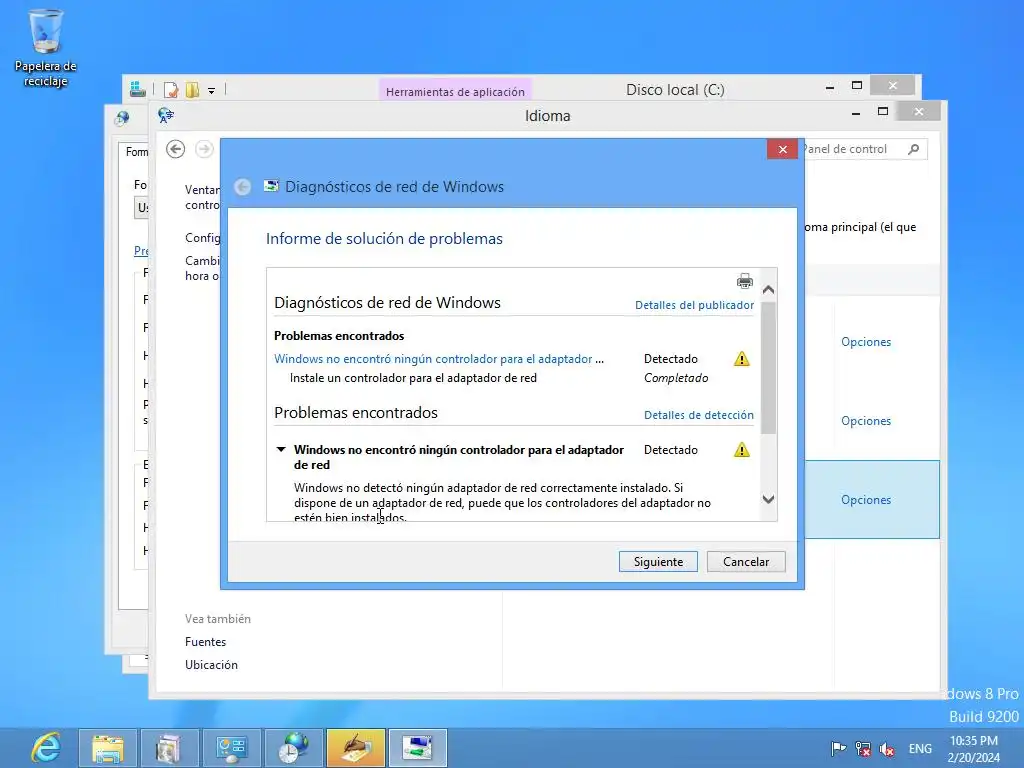Screen dimensions: 1024x768
Task: Go back in the Idioma window
Action: [175, 149]
